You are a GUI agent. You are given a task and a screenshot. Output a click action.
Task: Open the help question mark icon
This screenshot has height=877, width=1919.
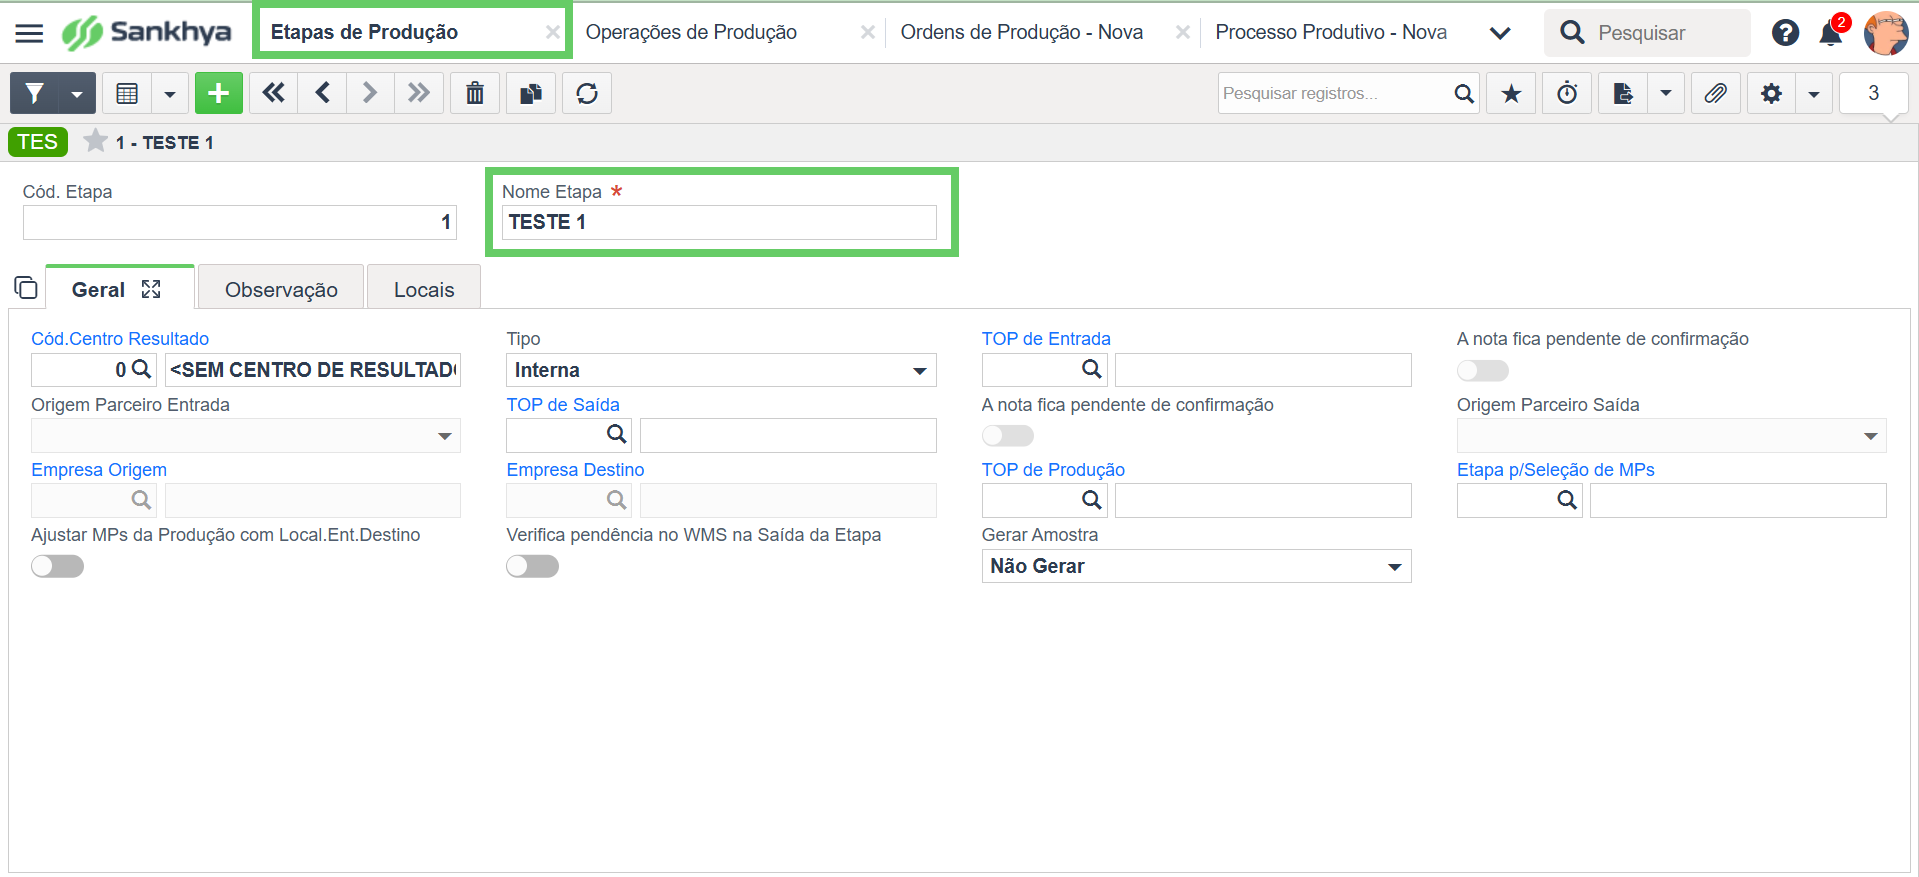pos(1785,33)
